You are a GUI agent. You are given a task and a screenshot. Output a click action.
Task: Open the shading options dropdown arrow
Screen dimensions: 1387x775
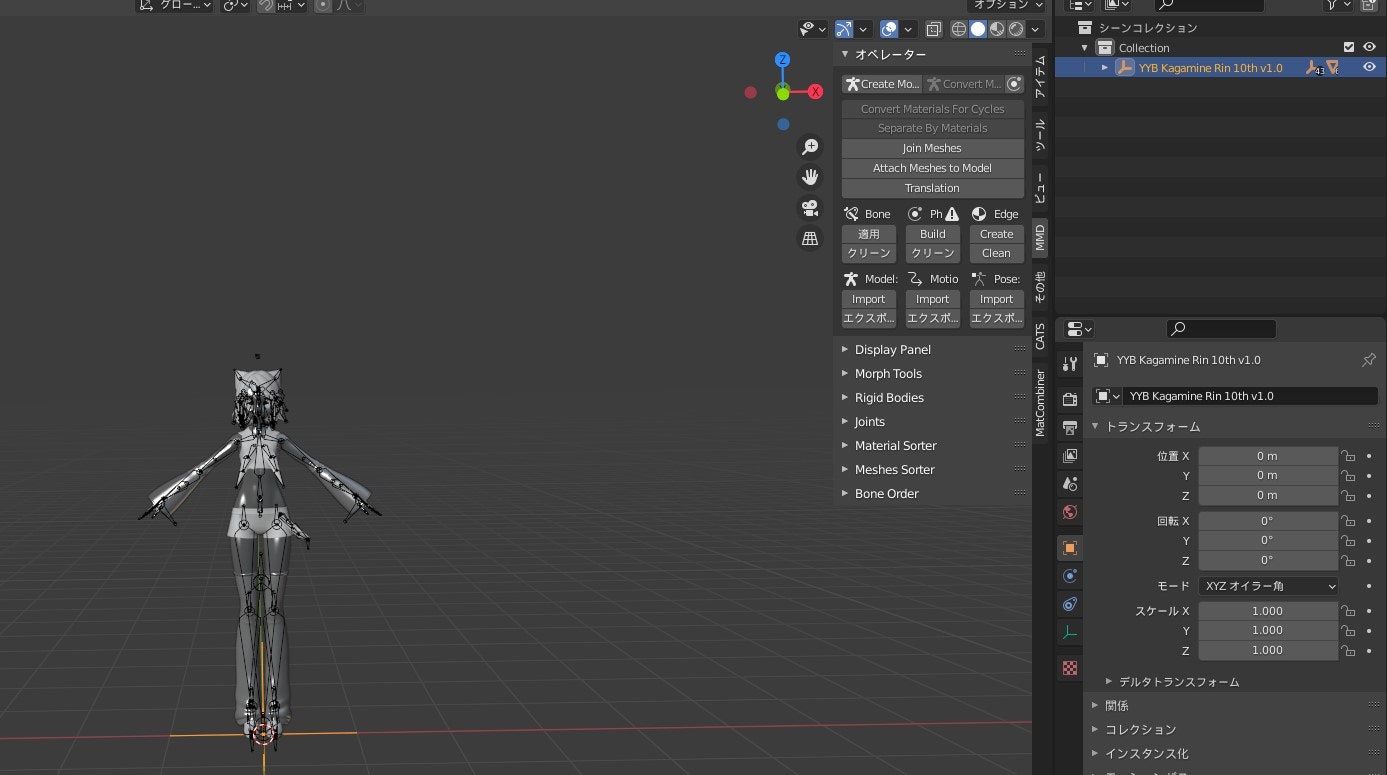[1036, 29]
